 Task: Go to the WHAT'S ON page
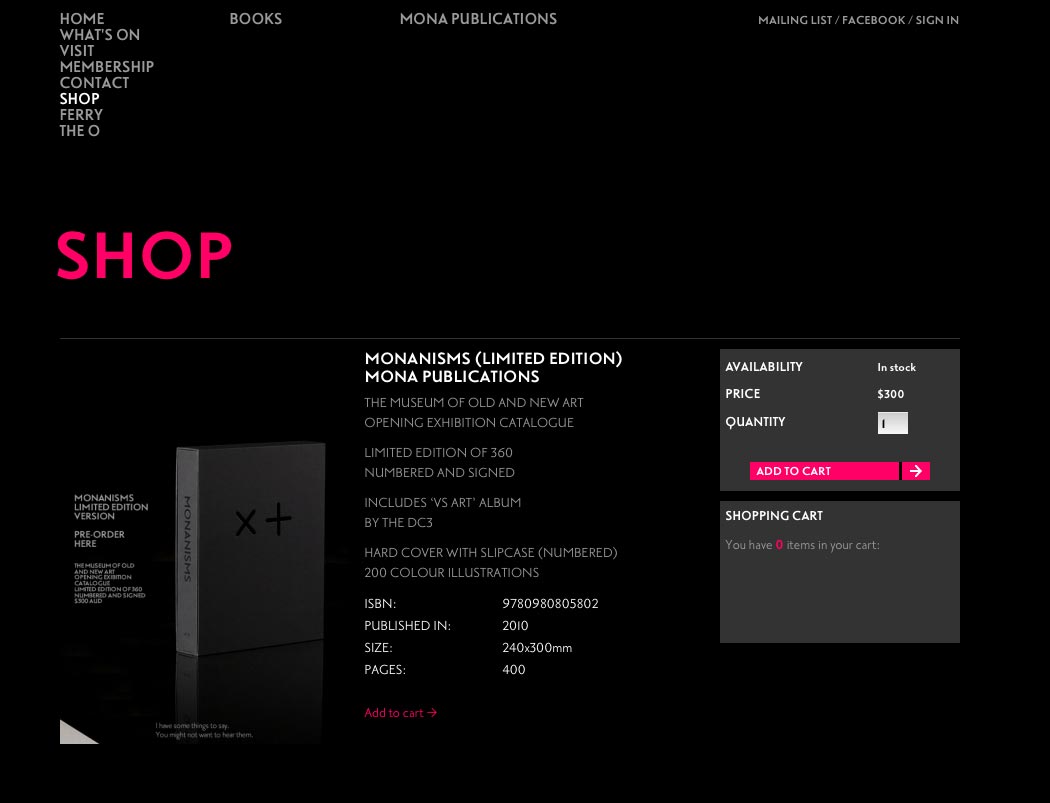pos(100,35)
